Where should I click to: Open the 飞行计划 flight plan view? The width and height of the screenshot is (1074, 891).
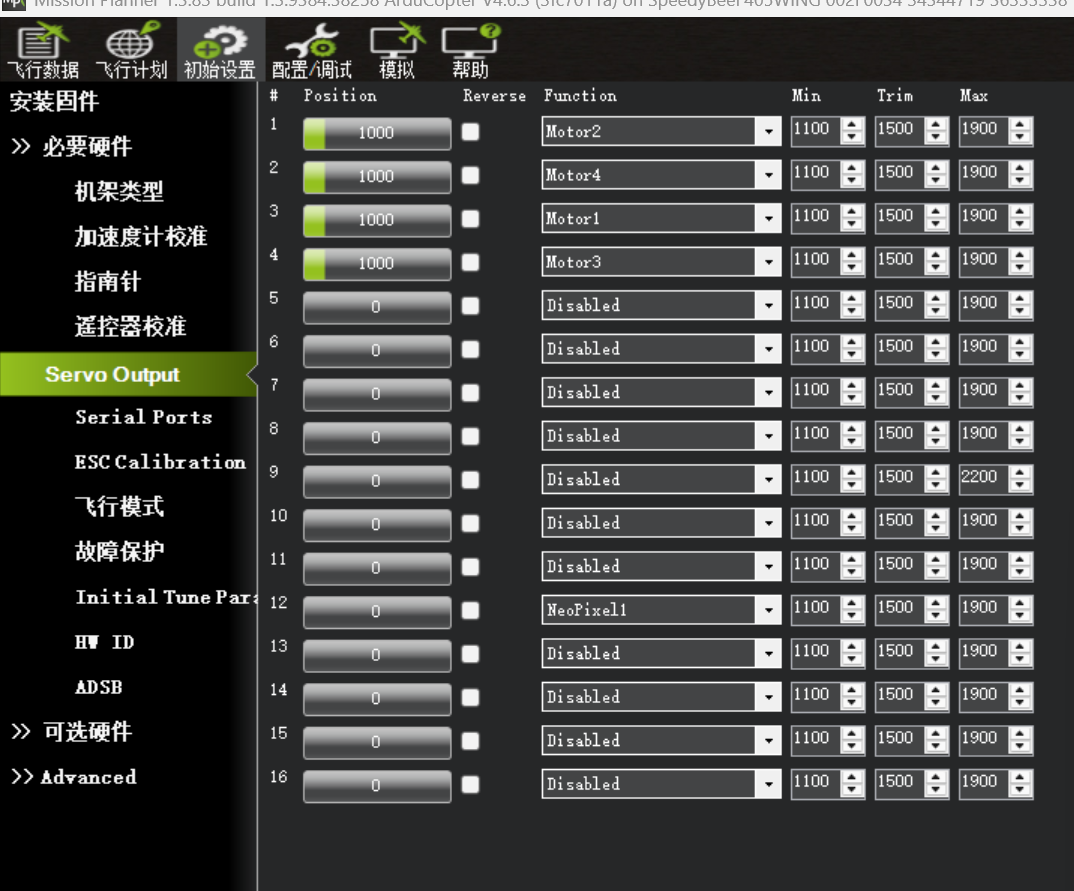click(131, 51)
